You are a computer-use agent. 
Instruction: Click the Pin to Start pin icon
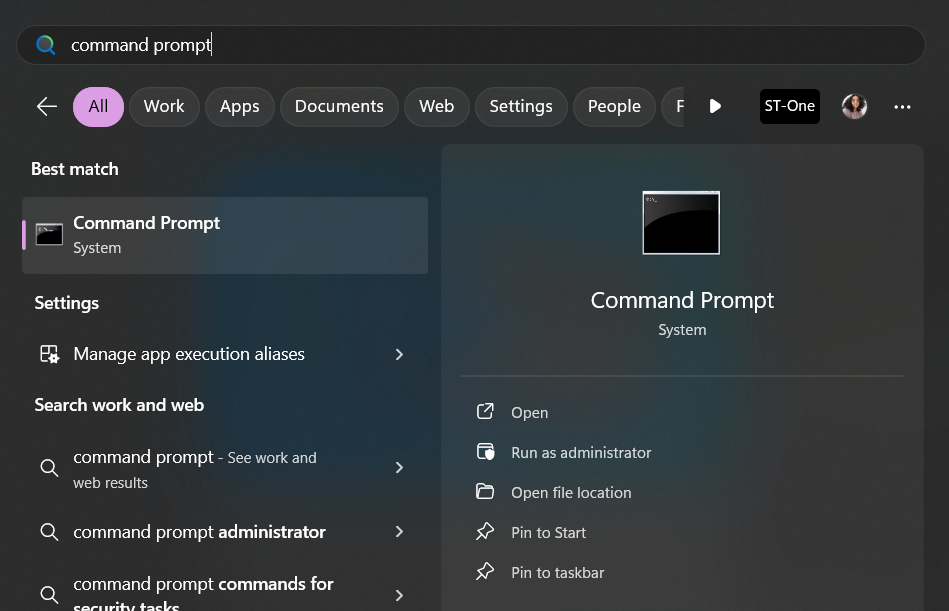pyautogui.click(x=485, y=532)
